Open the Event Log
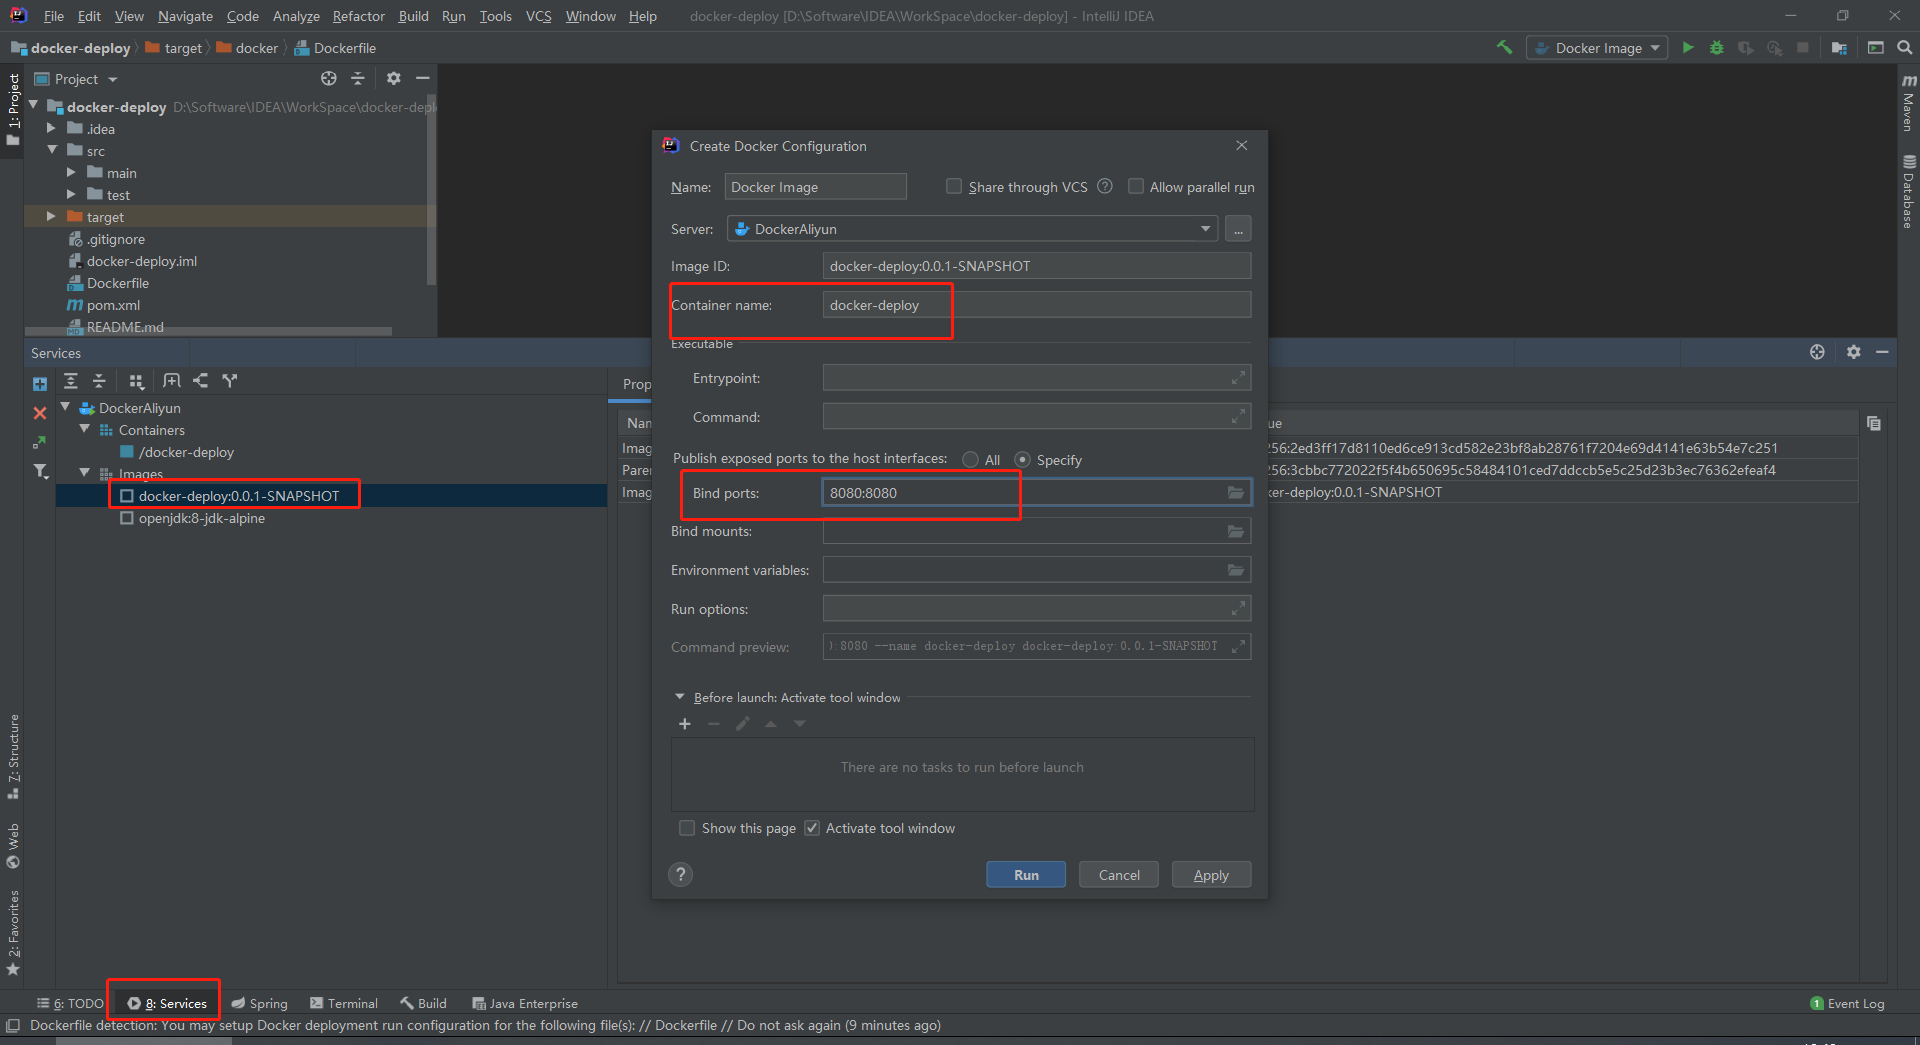The width and height of the screenshot is (1920, 1045). click(x=1847, y=1003)
